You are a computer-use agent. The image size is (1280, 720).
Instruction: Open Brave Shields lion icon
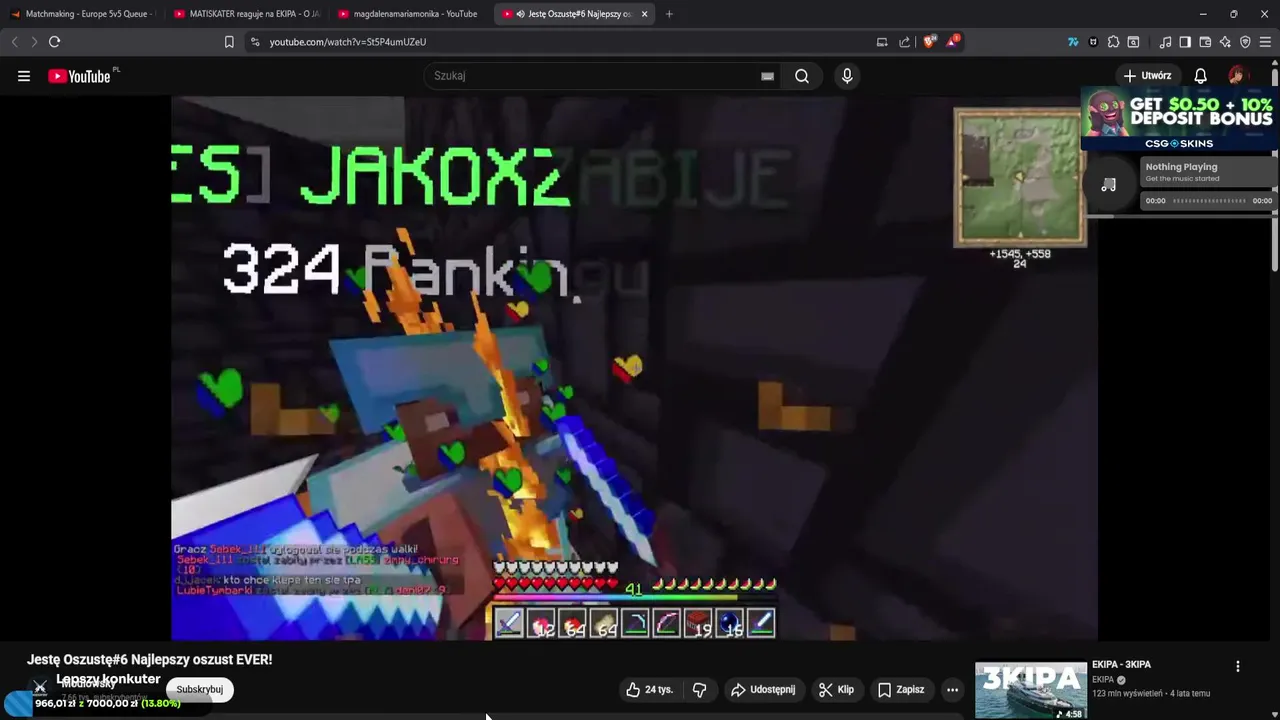(929, 41)
